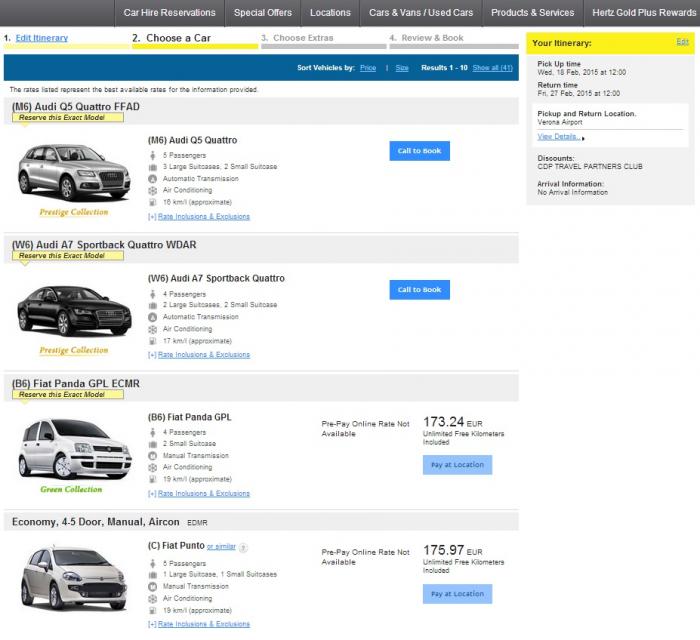Expand Rate Inclusions for Audi A7 Sportback
The image size is (700, 640).
pos(204,355)
